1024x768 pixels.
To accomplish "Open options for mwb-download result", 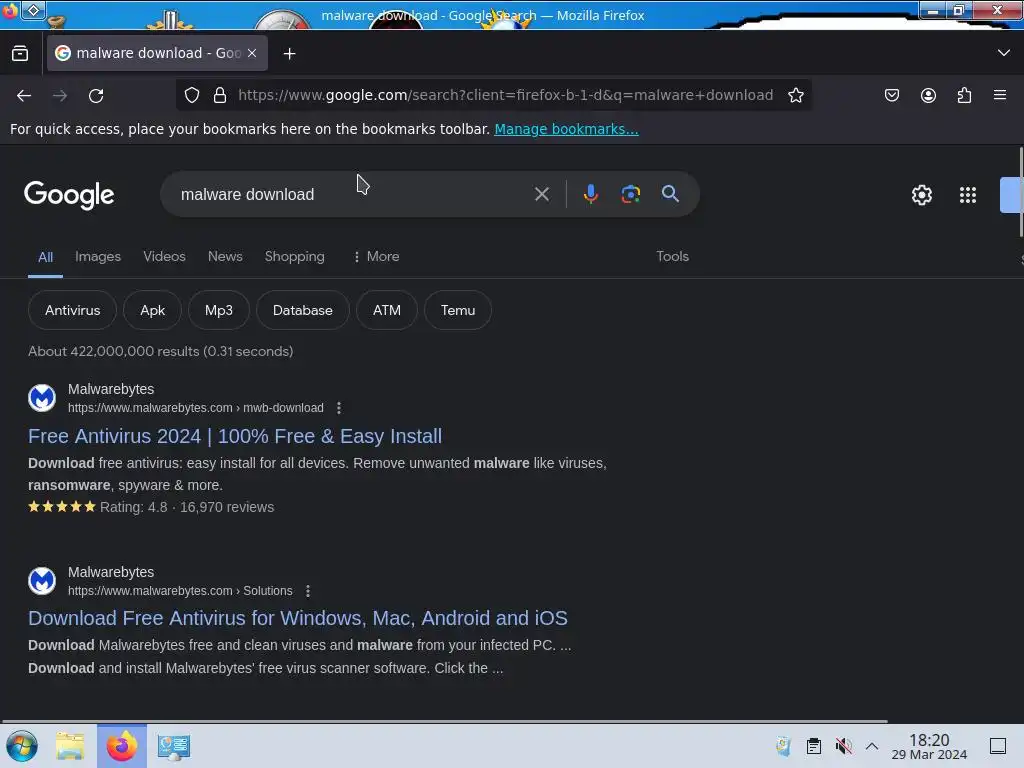I will point(338,408).
